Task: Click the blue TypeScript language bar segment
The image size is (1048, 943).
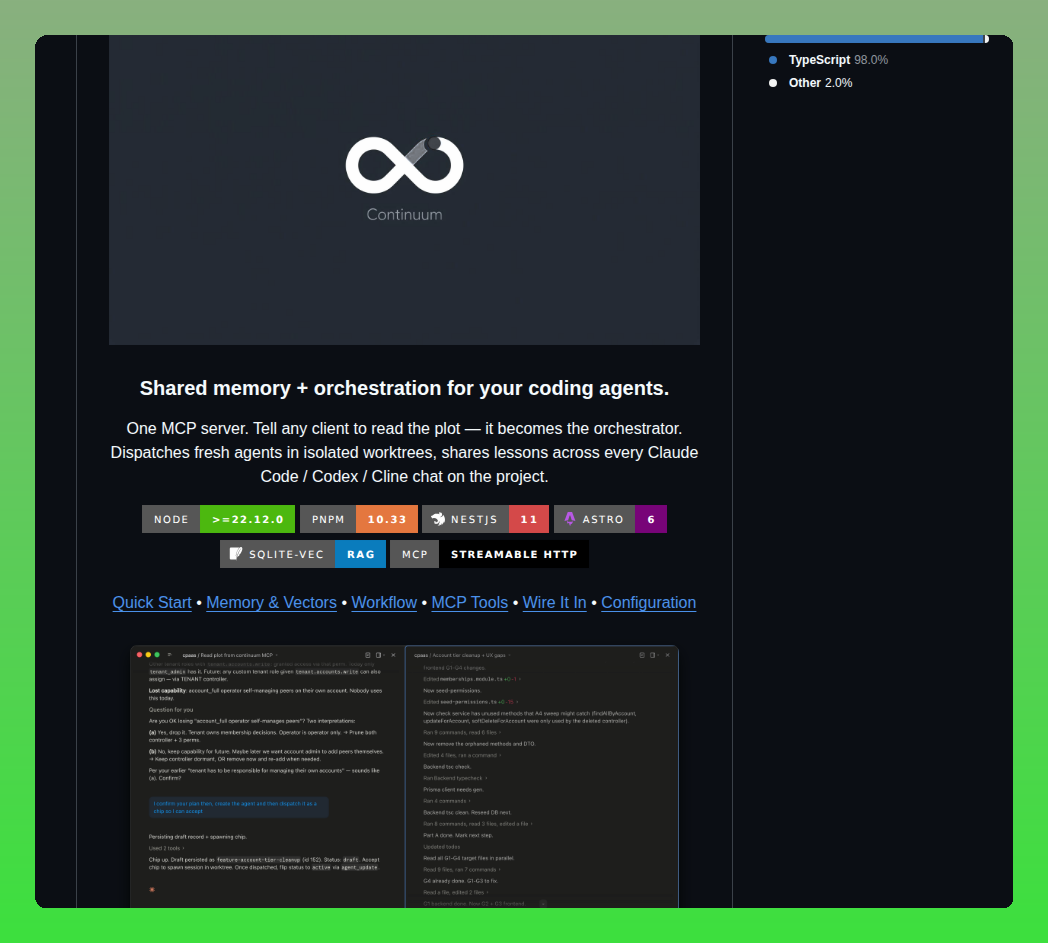Action: [x=874, y=39]
